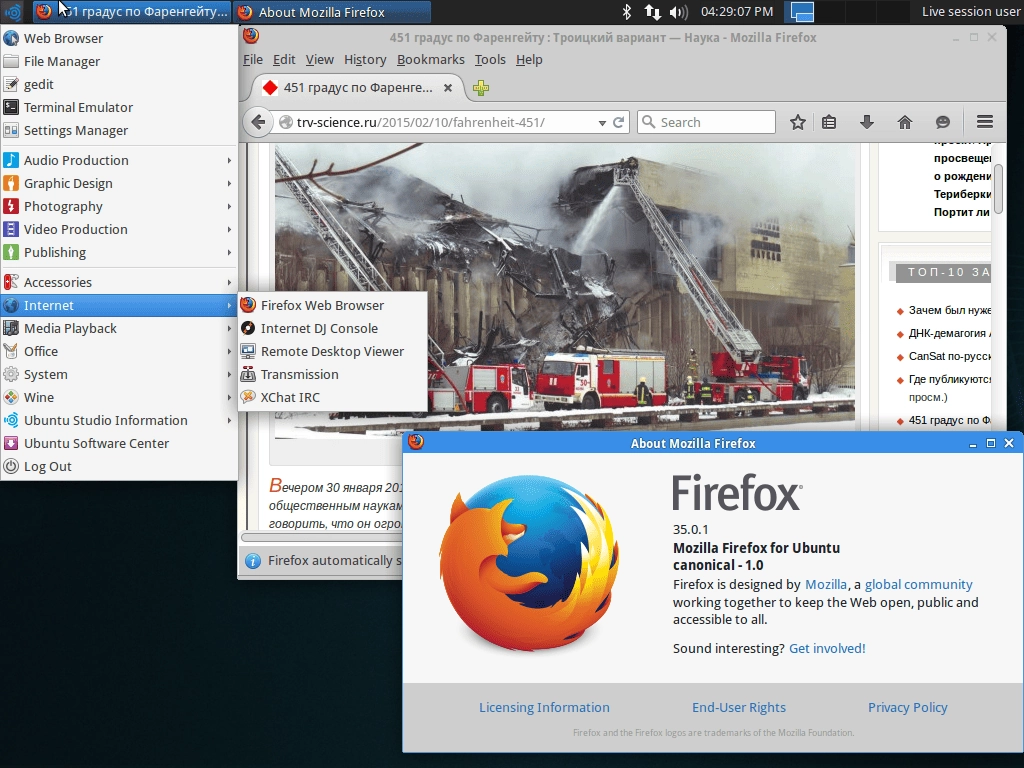
Task: Open Terminal Emulator from the menu
Action: pyautogui.click(x=119, y=107)
